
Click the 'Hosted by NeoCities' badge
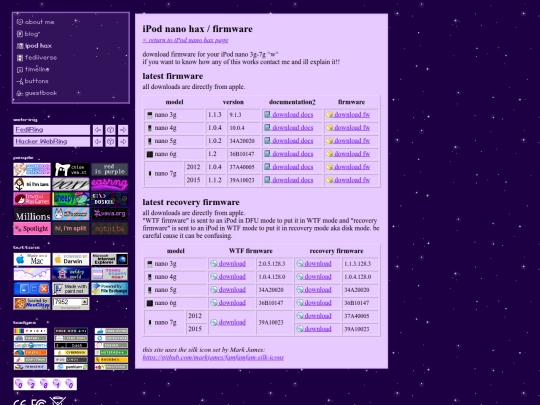pos(32,303)
